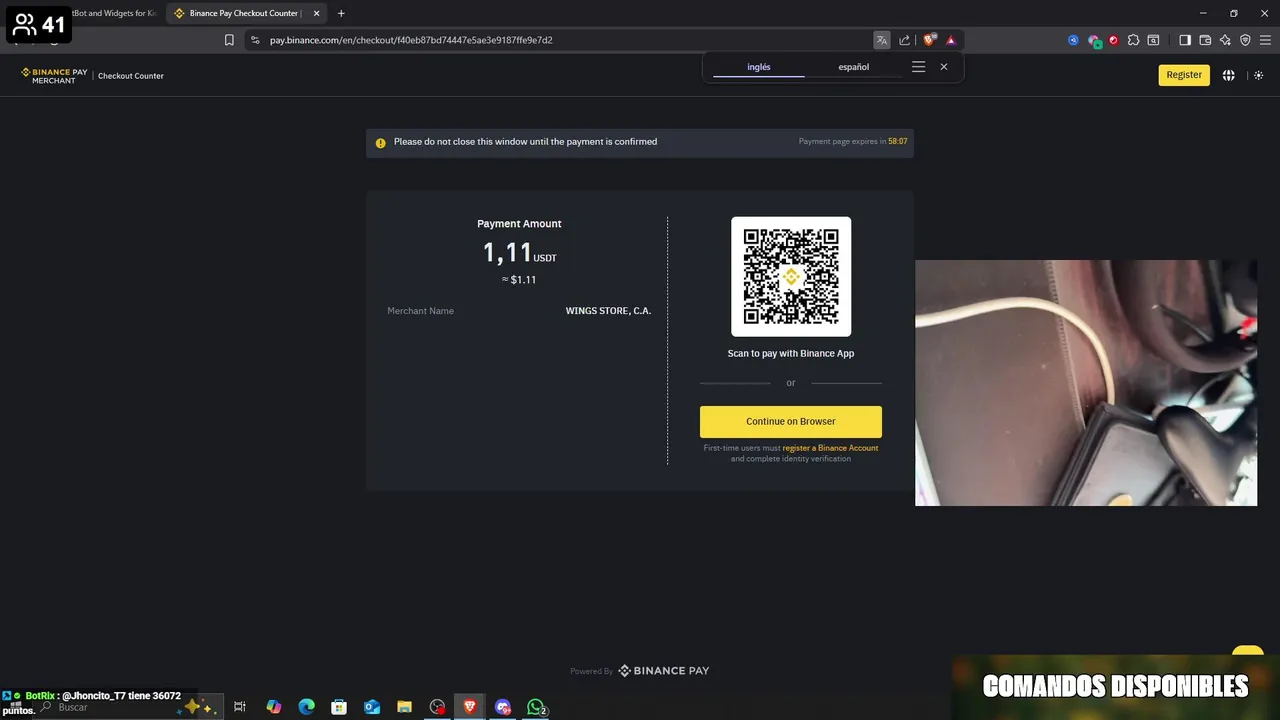Click the Payment Amount 1,11 USDT value
1280x720 pixels.
(x=519, y=253)
